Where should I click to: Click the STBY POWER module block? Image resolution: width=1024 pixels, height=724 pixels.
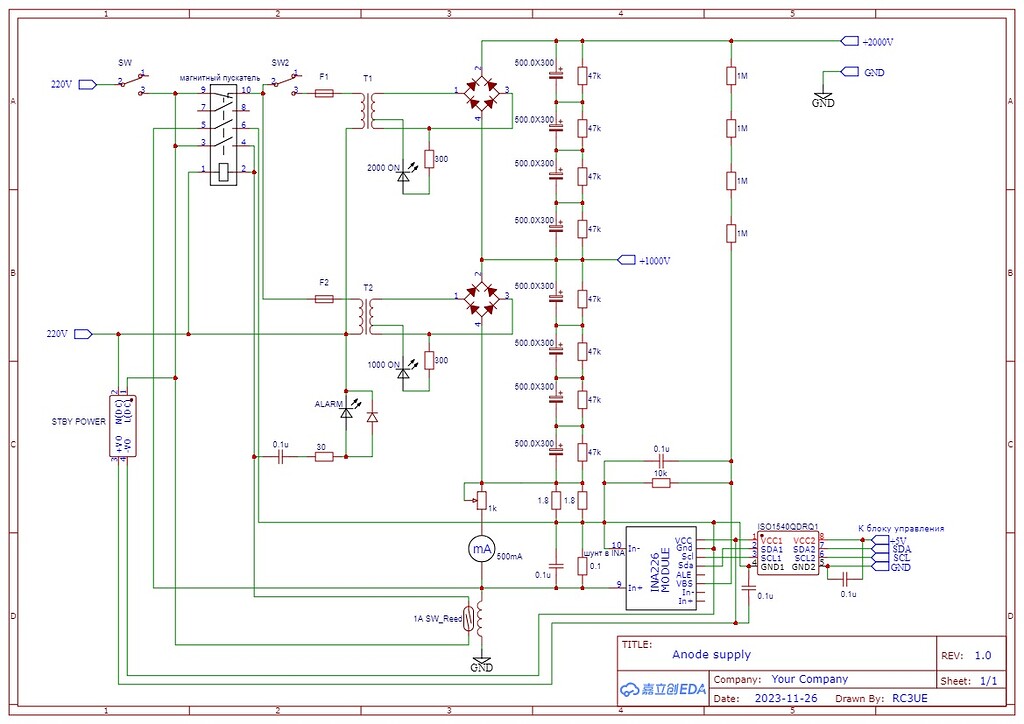coord(123,426)
